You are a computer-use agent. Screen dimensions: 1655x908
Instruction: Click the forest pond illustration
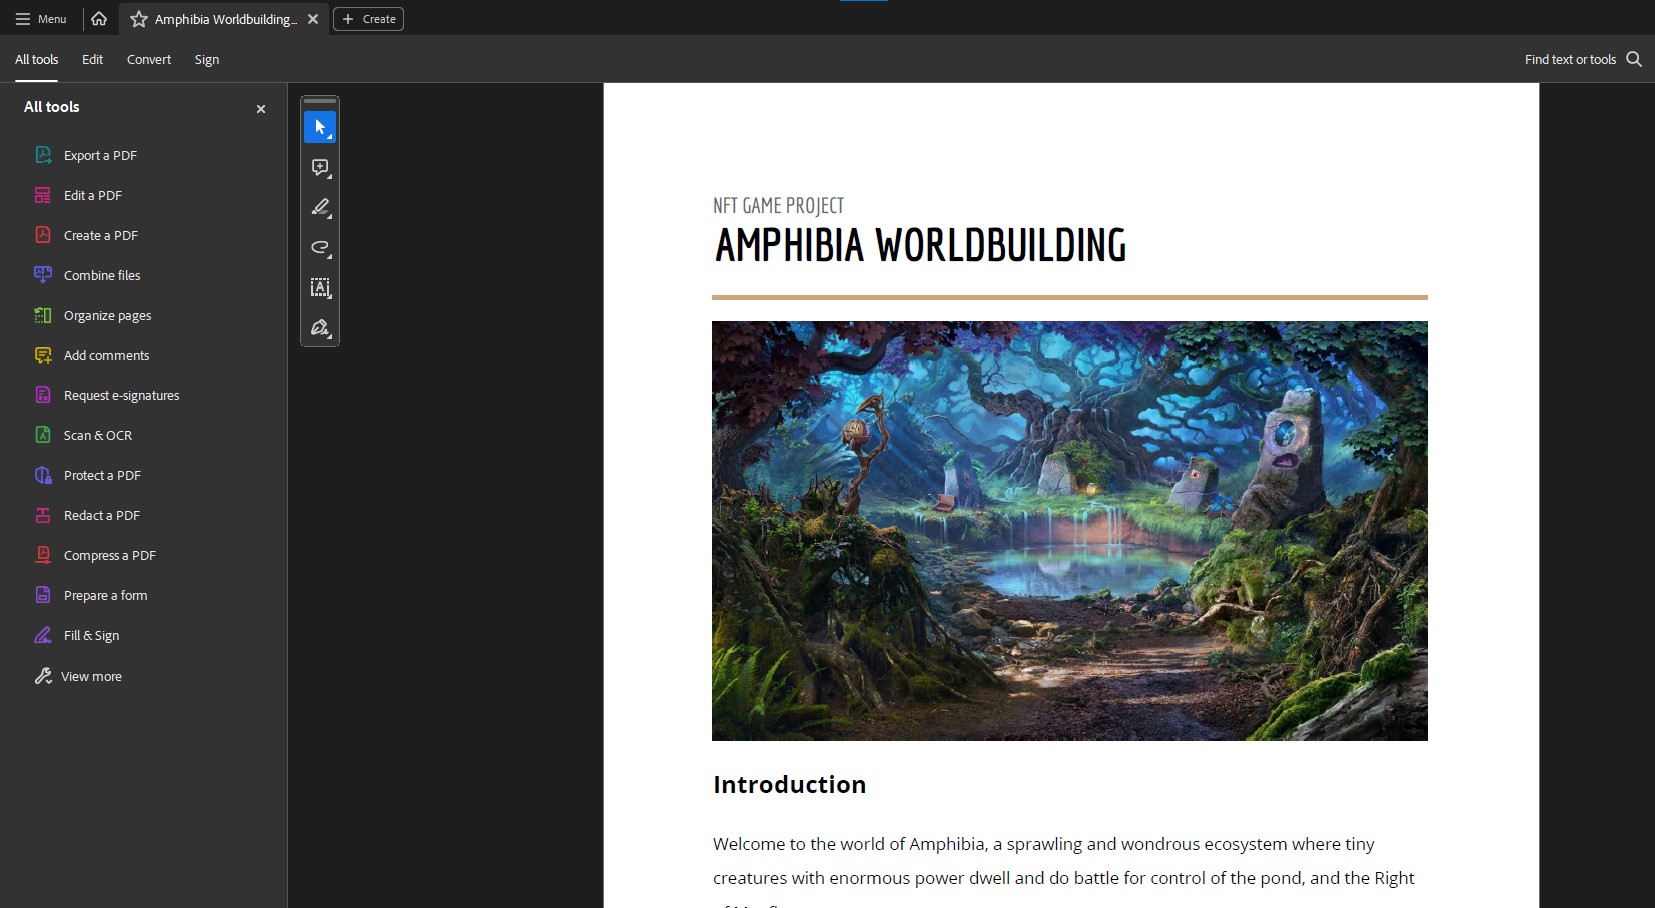pyautogui.click(x=1070, y=531)
